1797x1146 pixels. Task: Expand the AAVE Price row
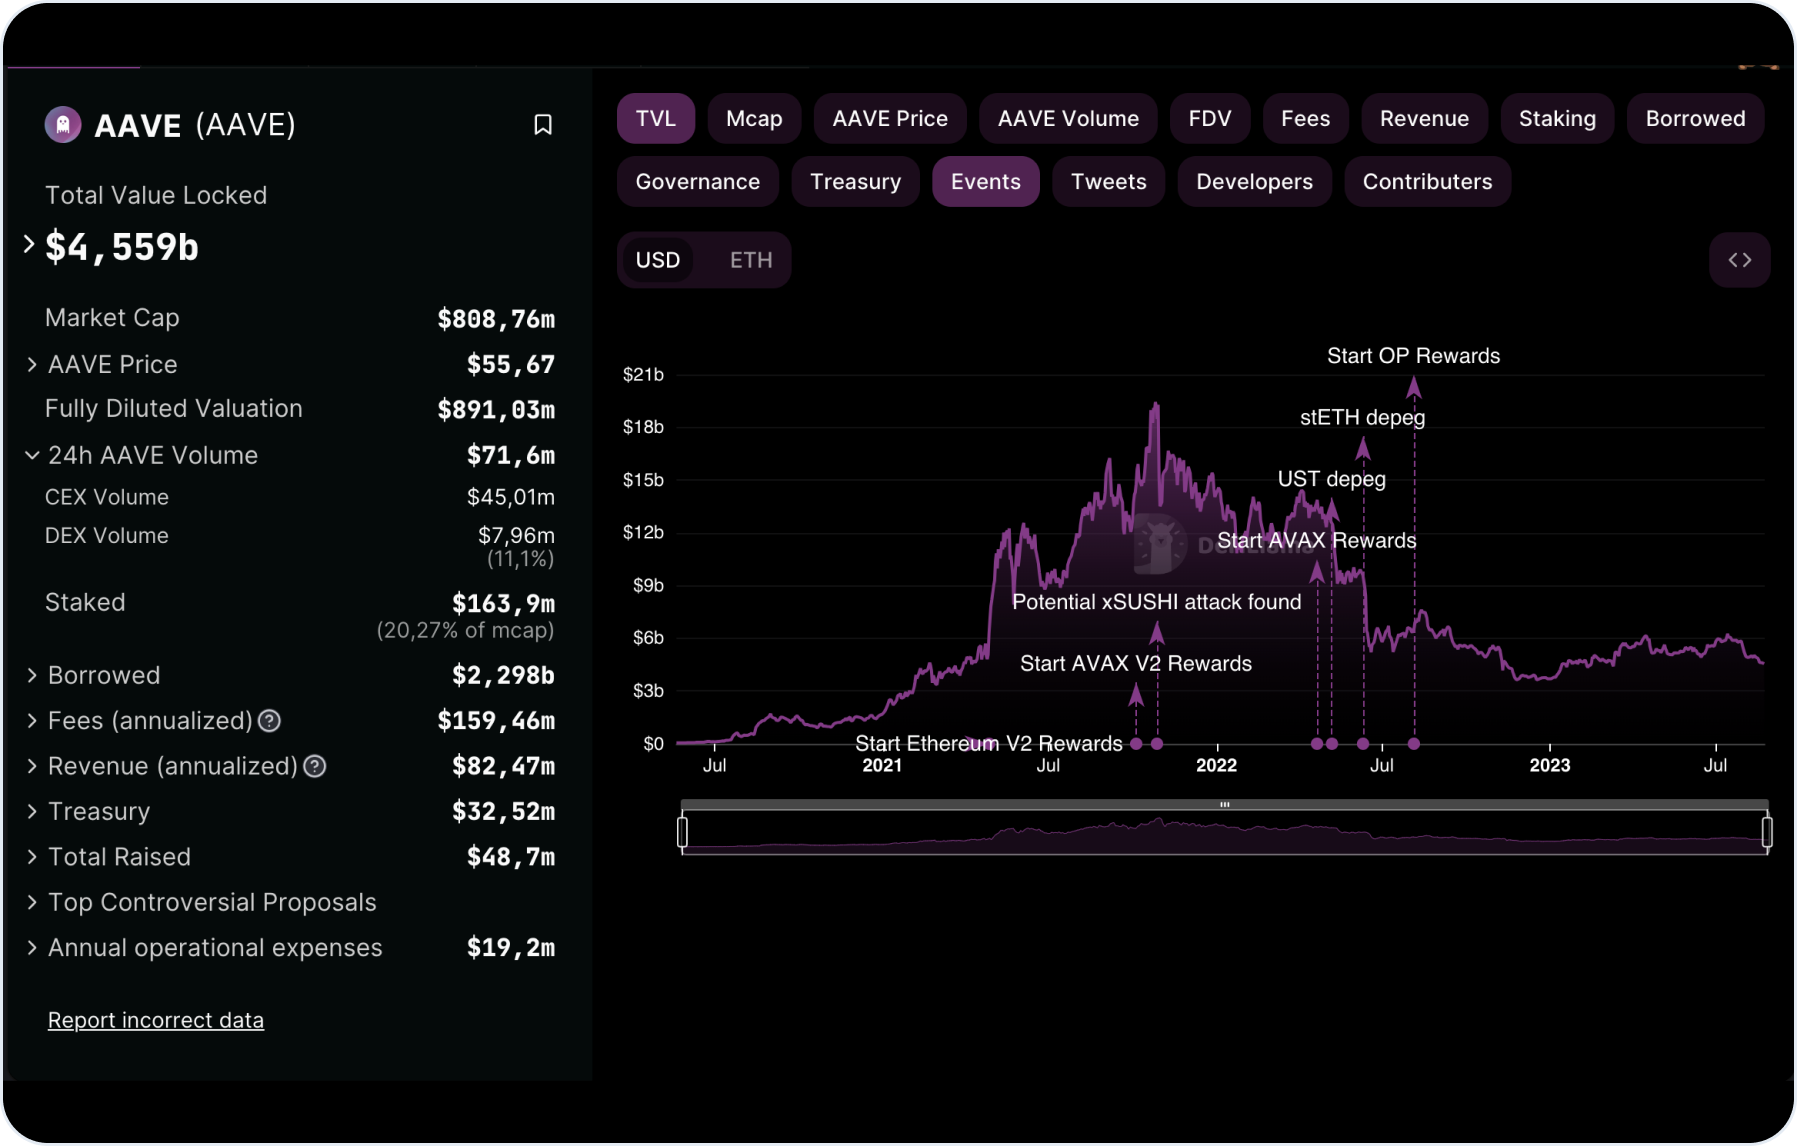(x=32, y=365)
